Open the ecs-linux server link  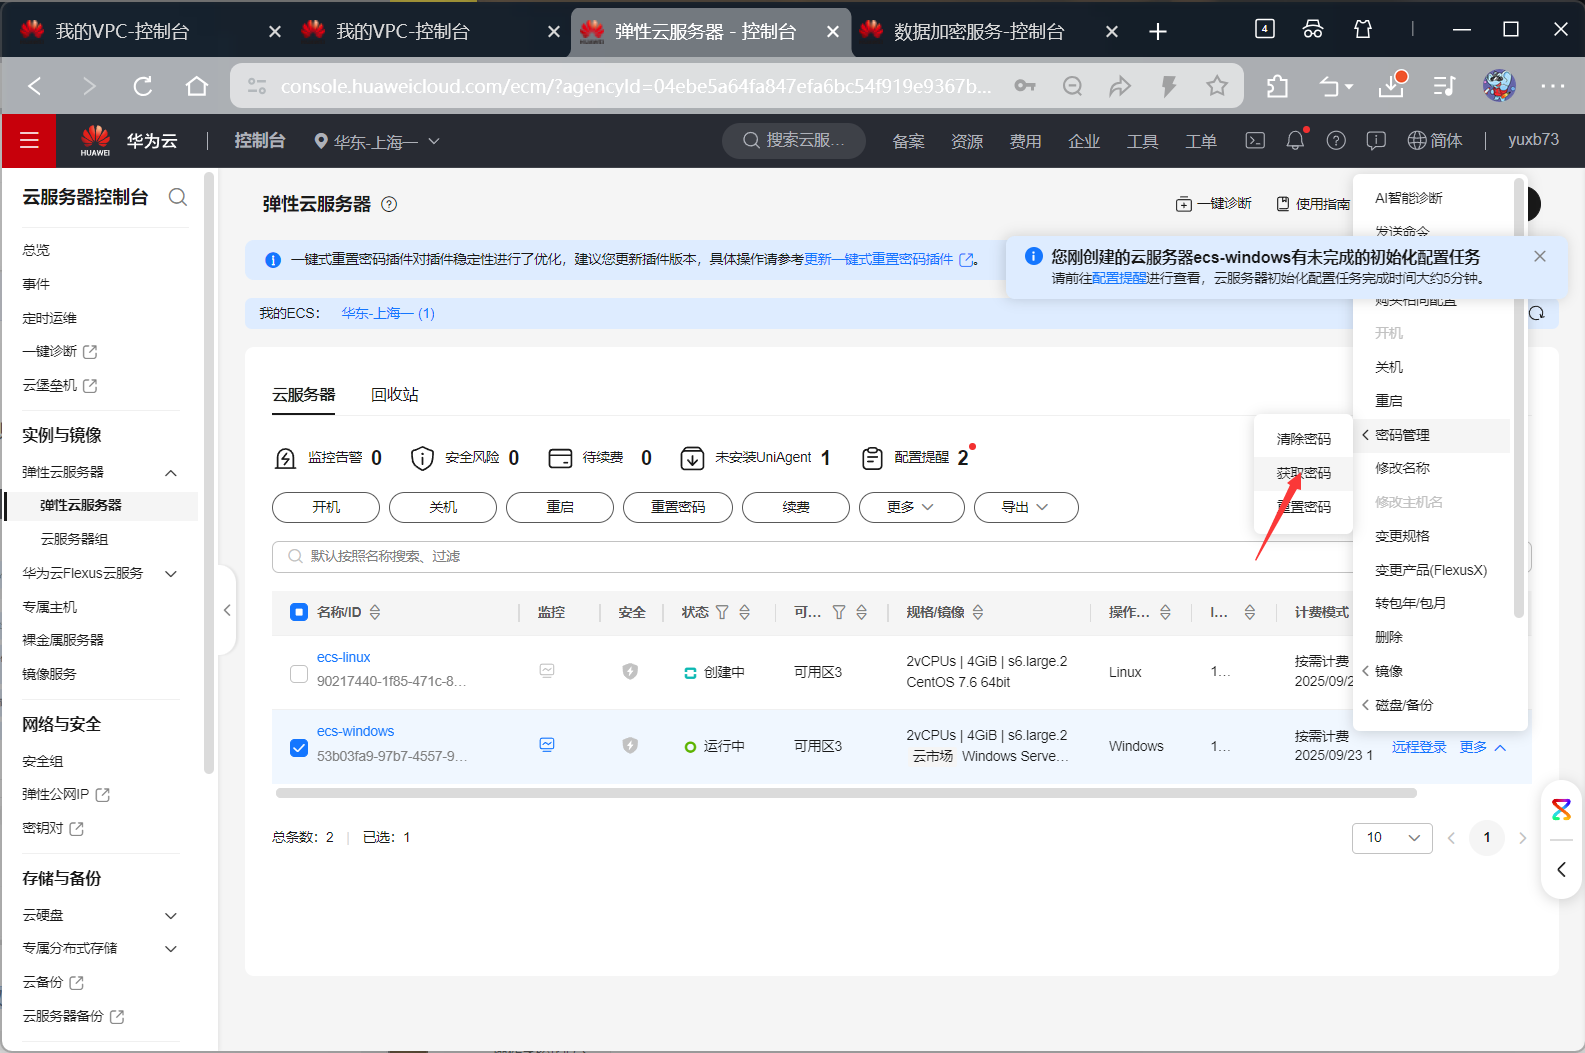pos(343,657)
